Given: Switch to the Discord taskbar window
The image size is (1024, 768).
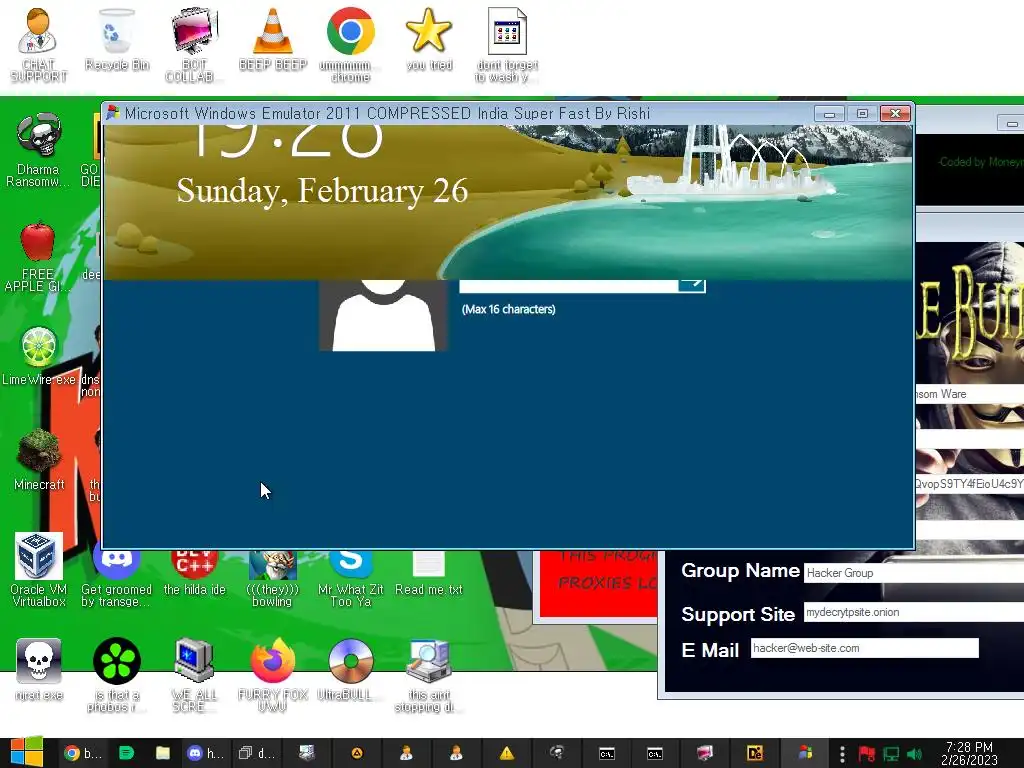Looking at the screenshot, I should [205, 753].
